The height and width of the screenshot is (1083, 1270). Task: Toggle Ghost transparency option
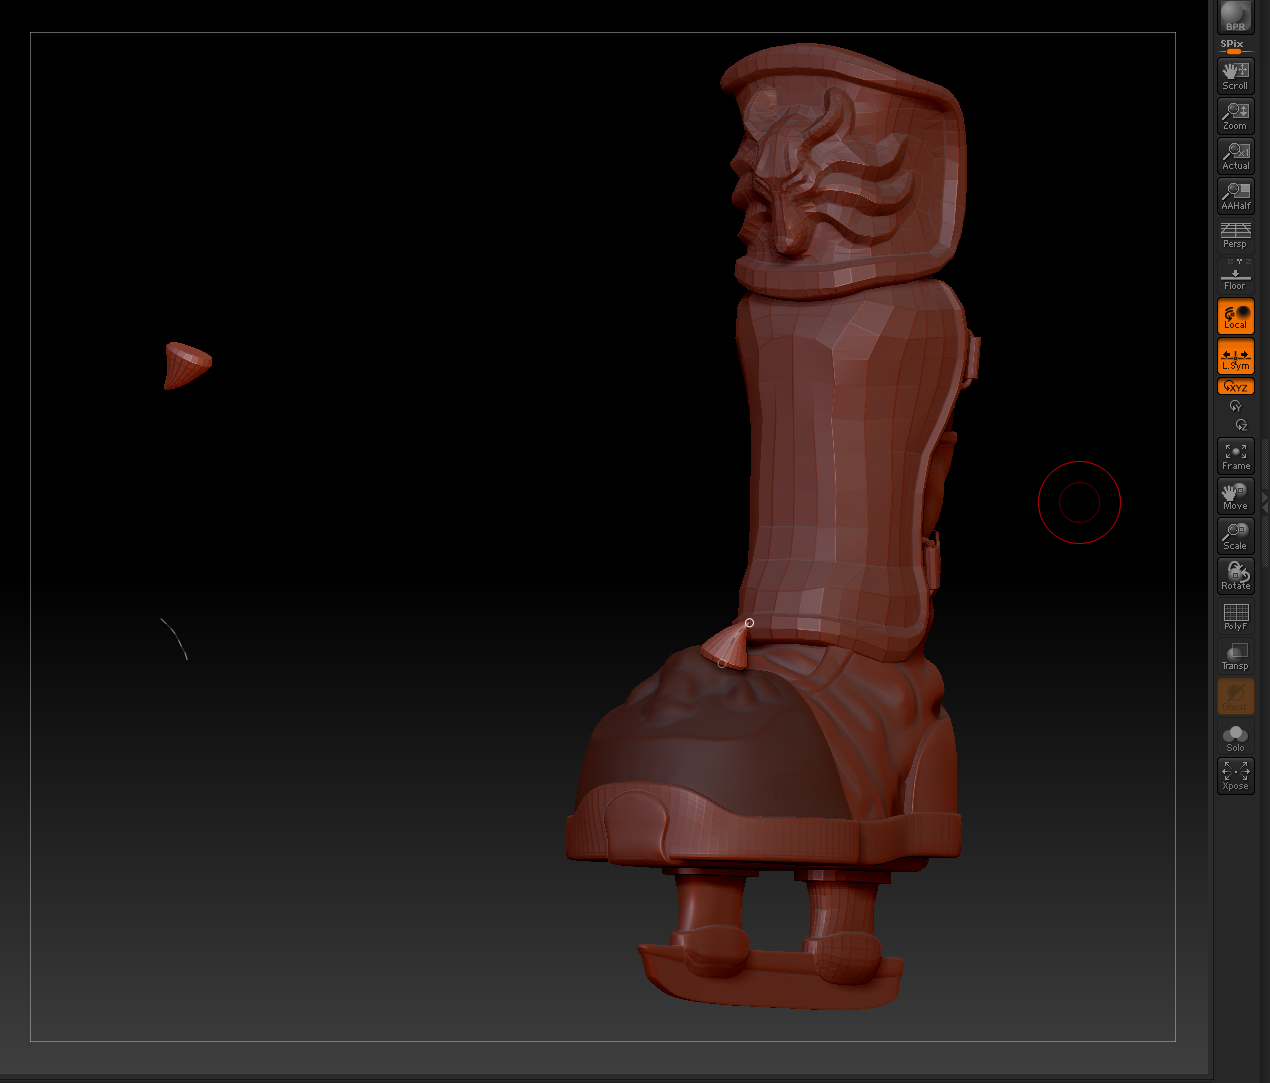click(1235, 696)
